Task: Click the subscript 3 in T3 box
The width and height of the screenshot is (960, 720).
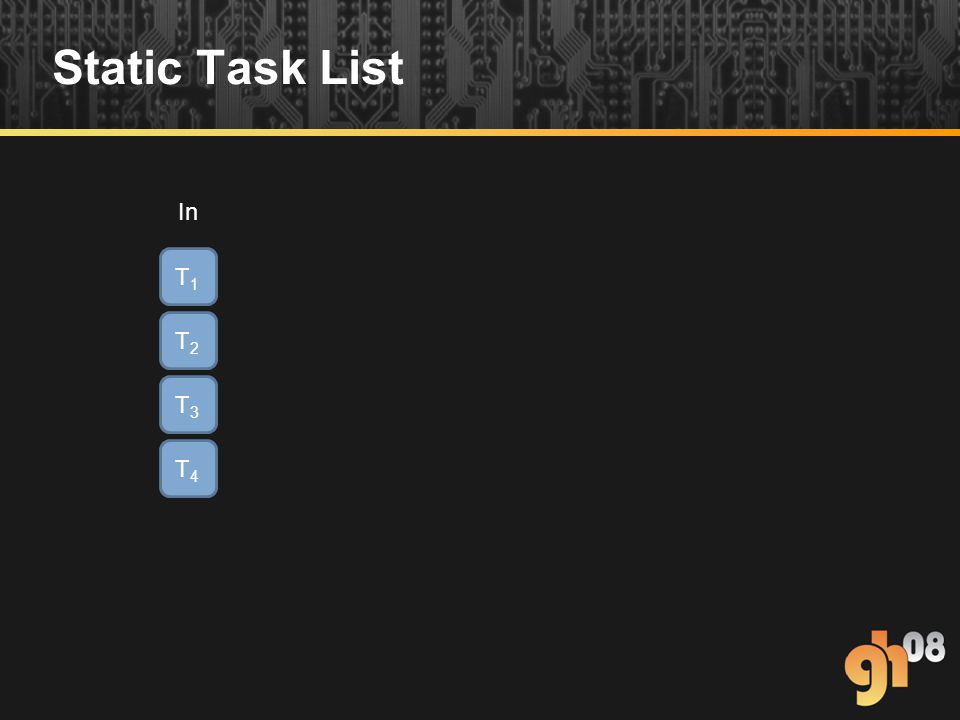Action: (194, 412)
